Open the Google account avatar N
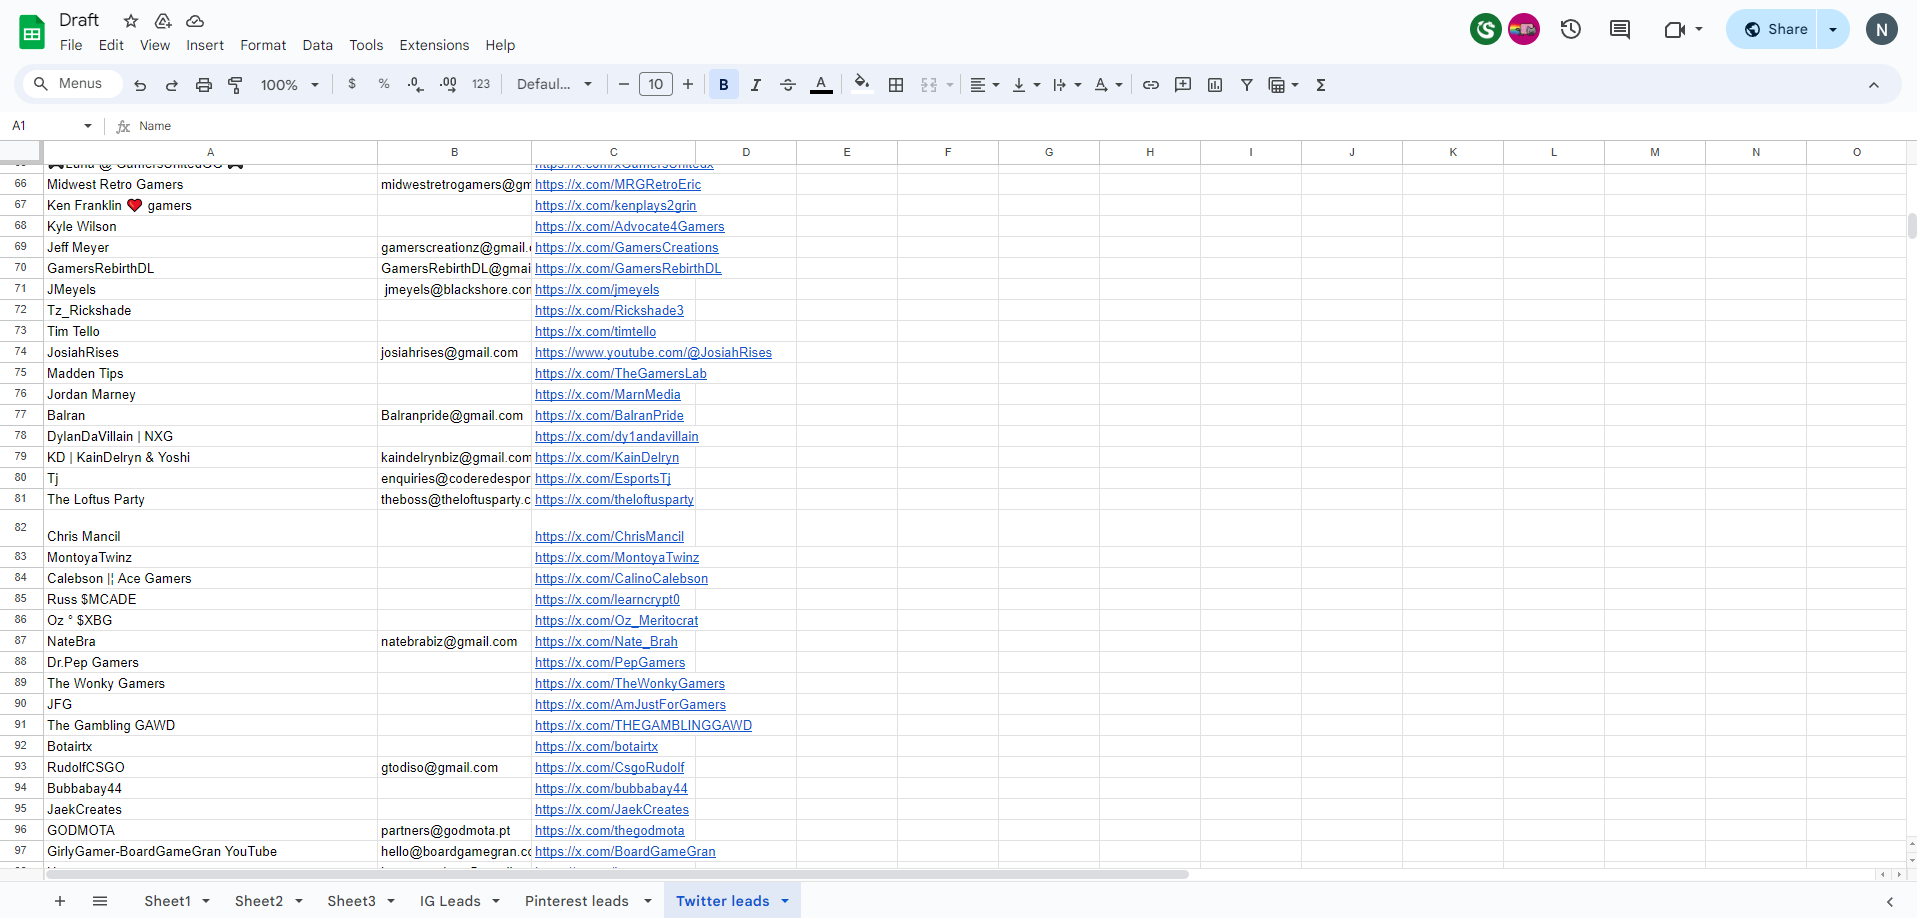The width and height of the screenshot is (1917, 918). pos(1882,29)
